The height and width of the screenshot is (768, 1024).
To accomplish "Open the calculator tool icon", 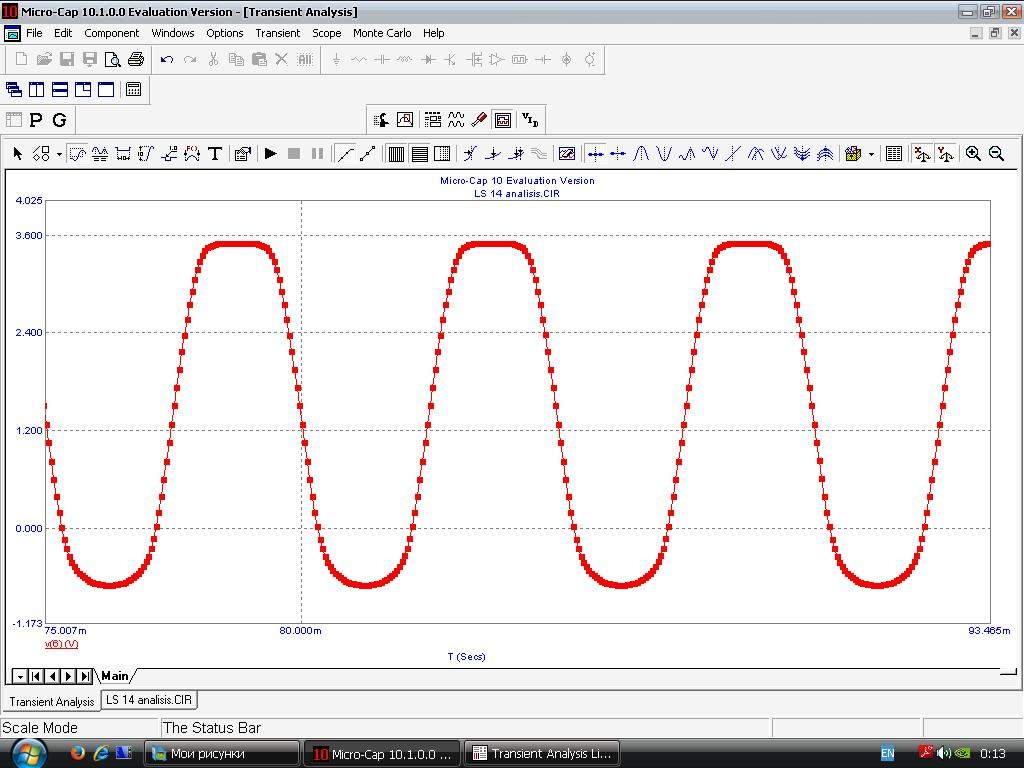I will (x=132, y=90).
